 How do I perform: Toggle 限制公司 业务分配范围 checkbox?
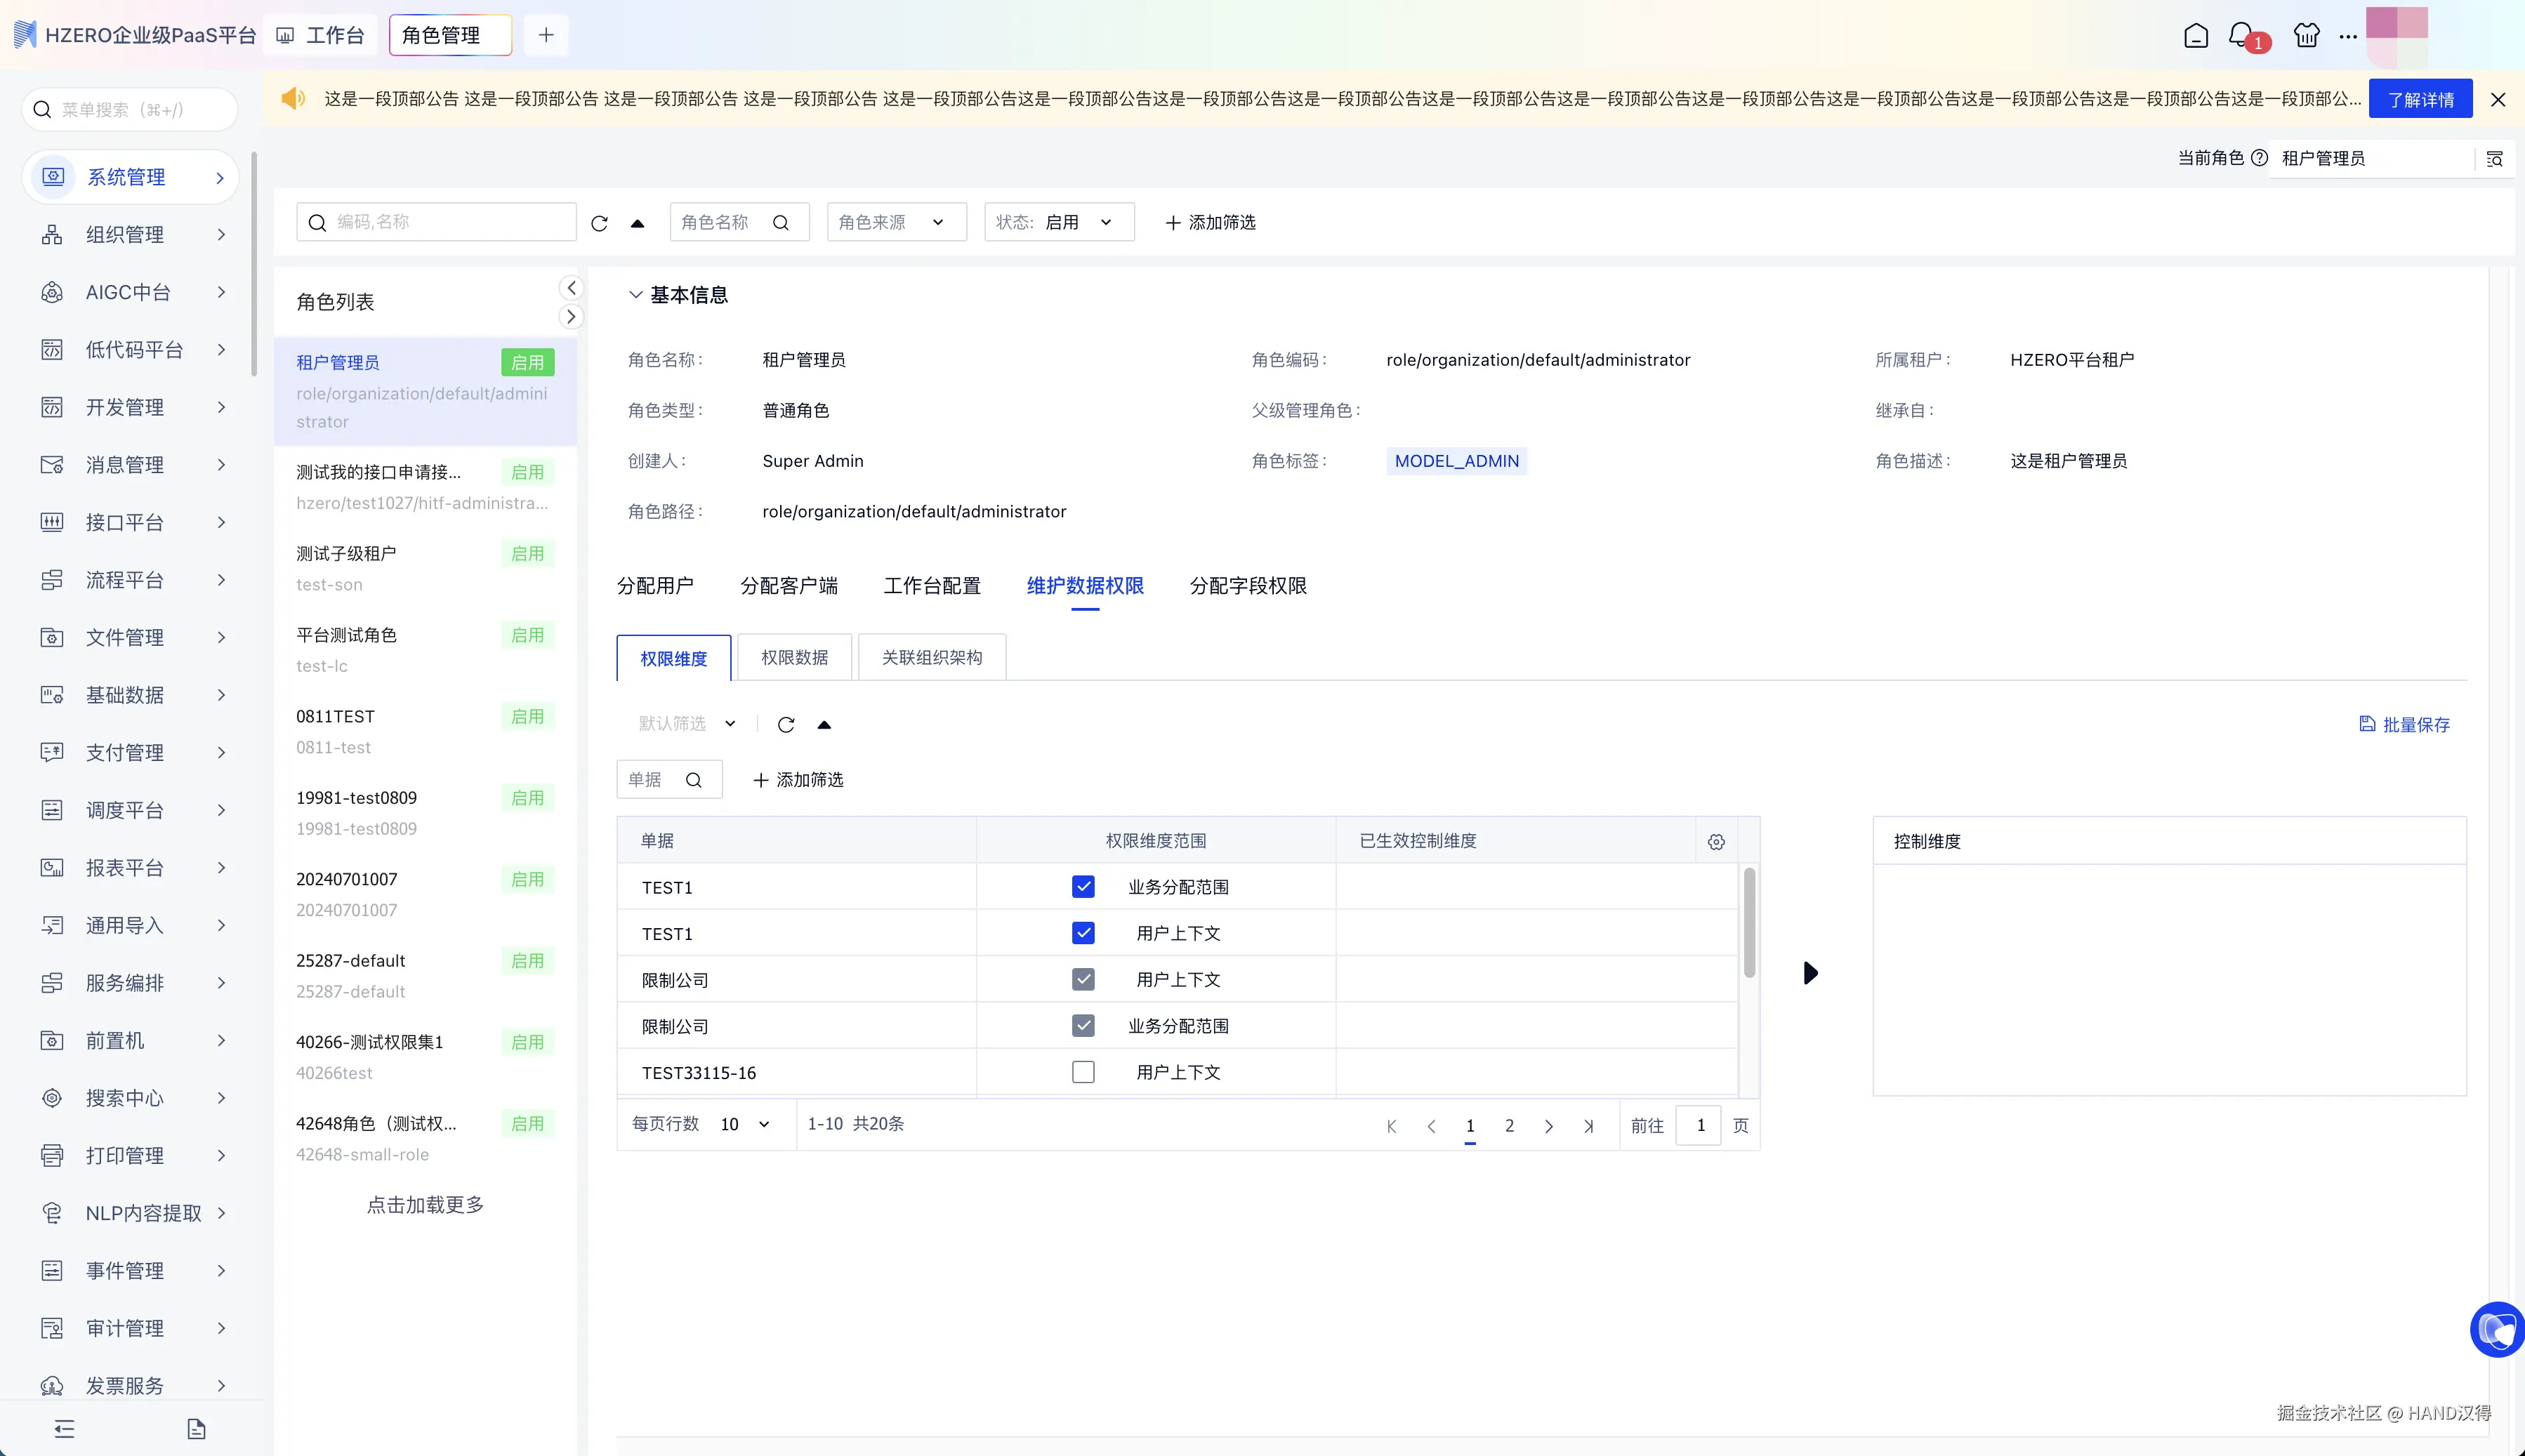click(1083, 1026)
